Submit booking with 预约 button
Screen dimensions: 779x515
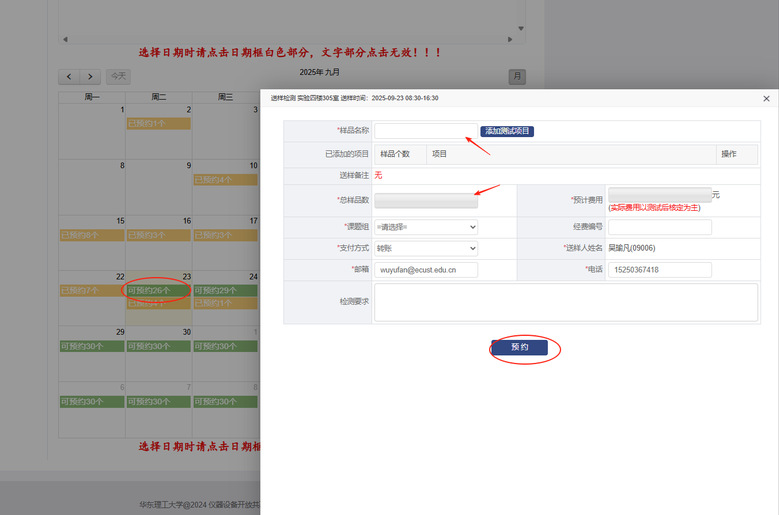519,348
